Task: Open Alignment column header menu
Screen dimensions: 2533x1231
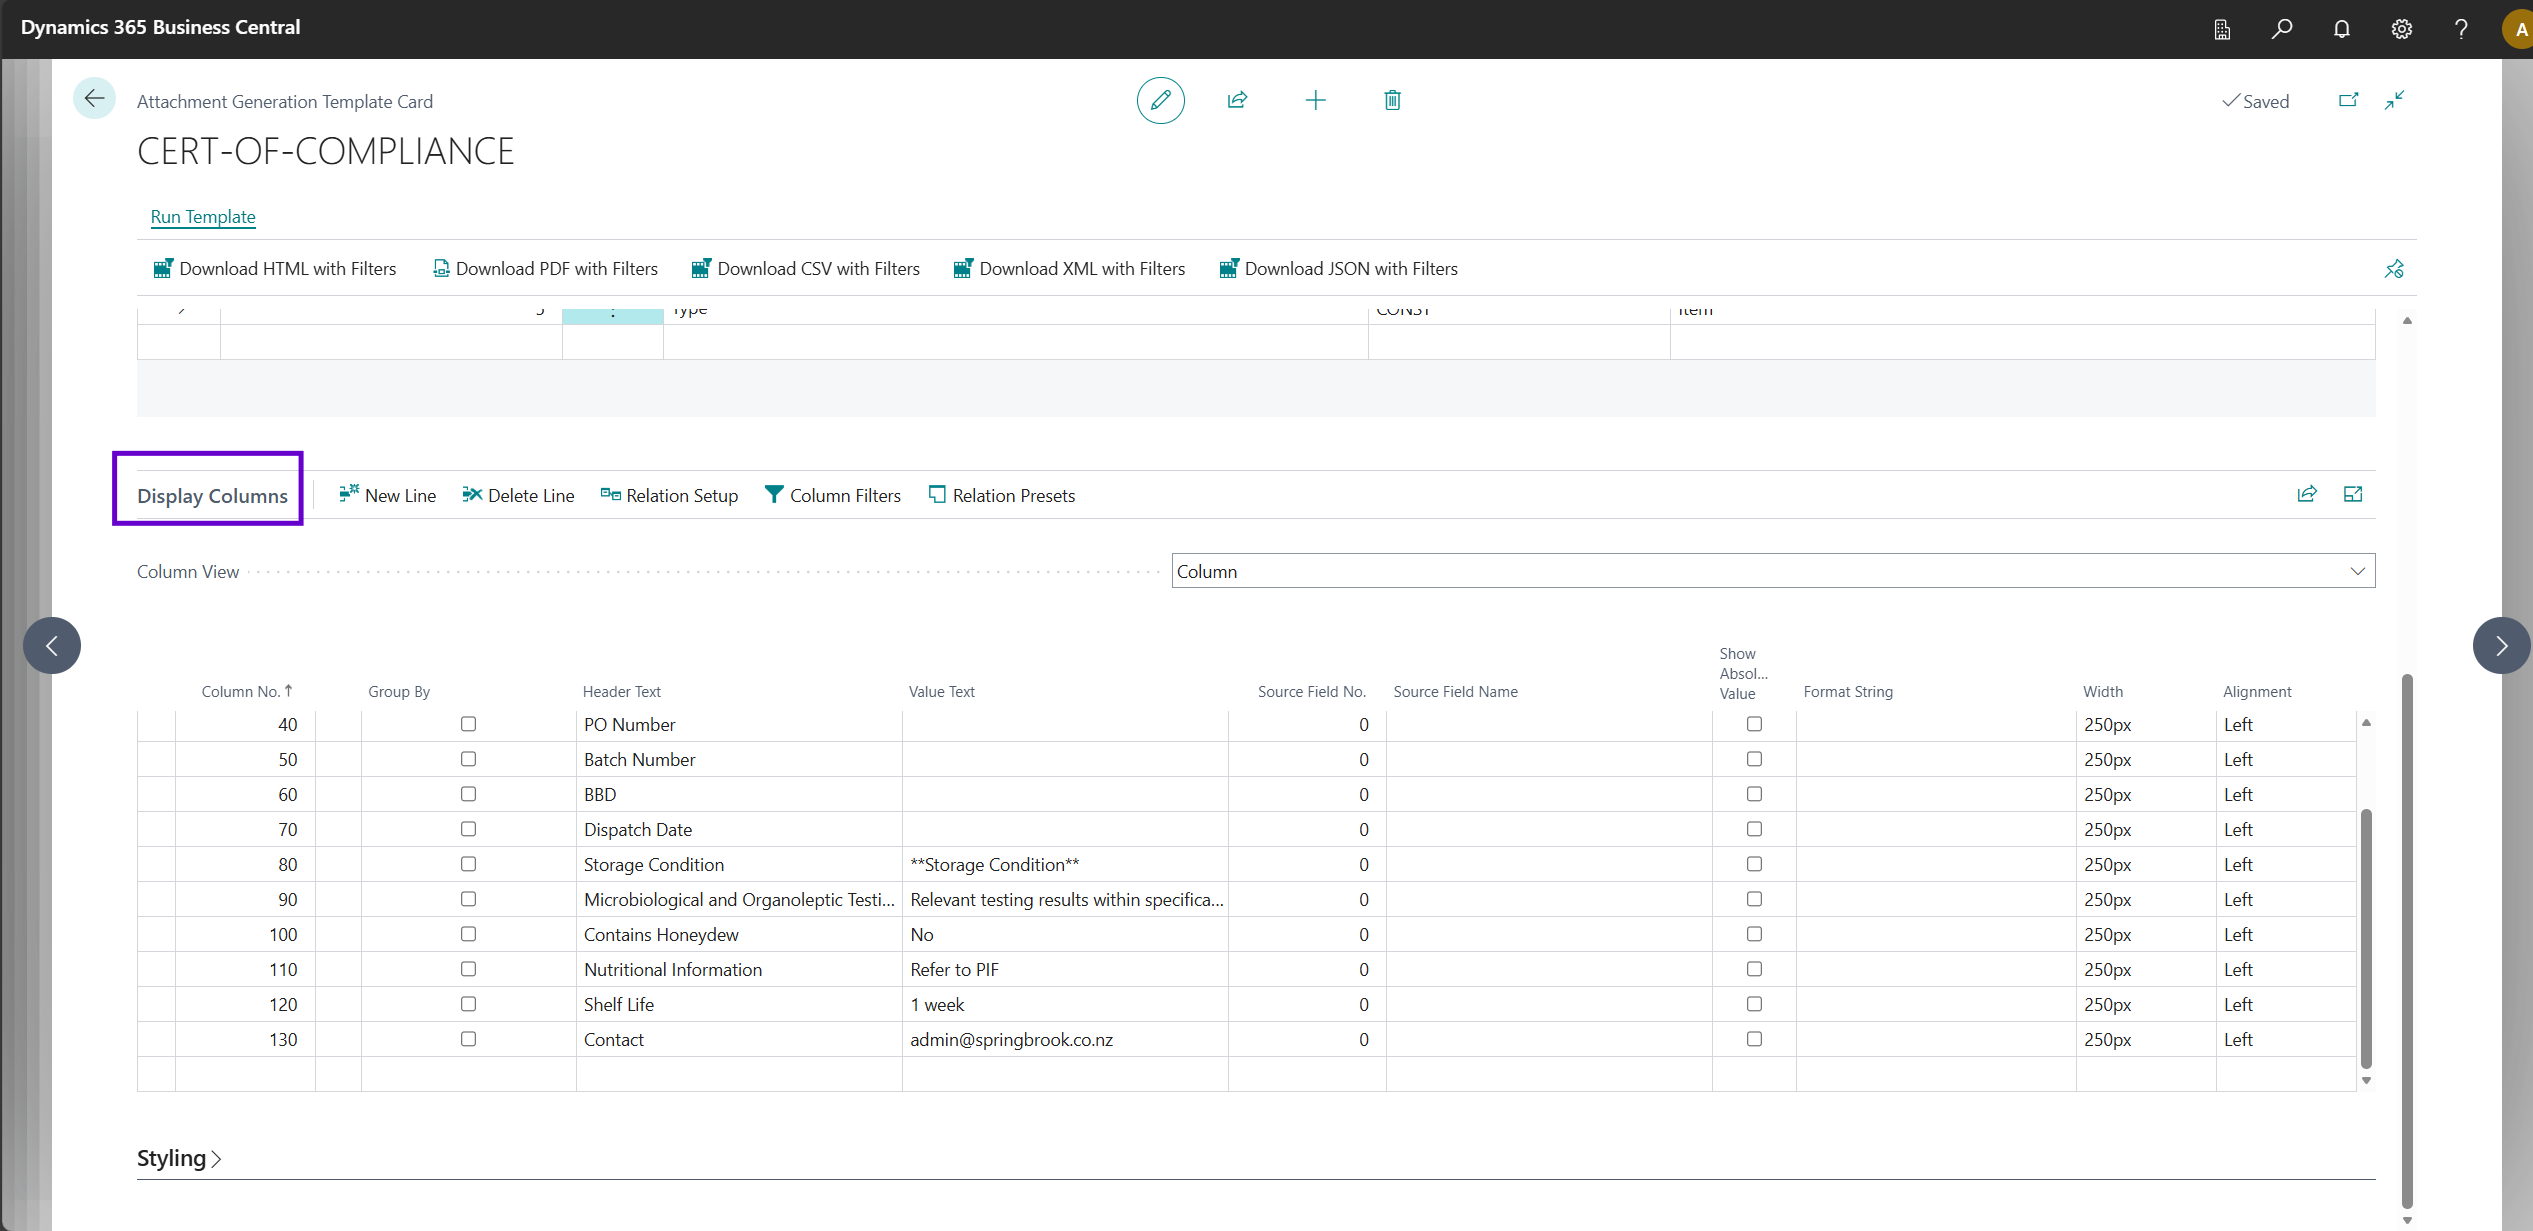Action: (2257, 691)
